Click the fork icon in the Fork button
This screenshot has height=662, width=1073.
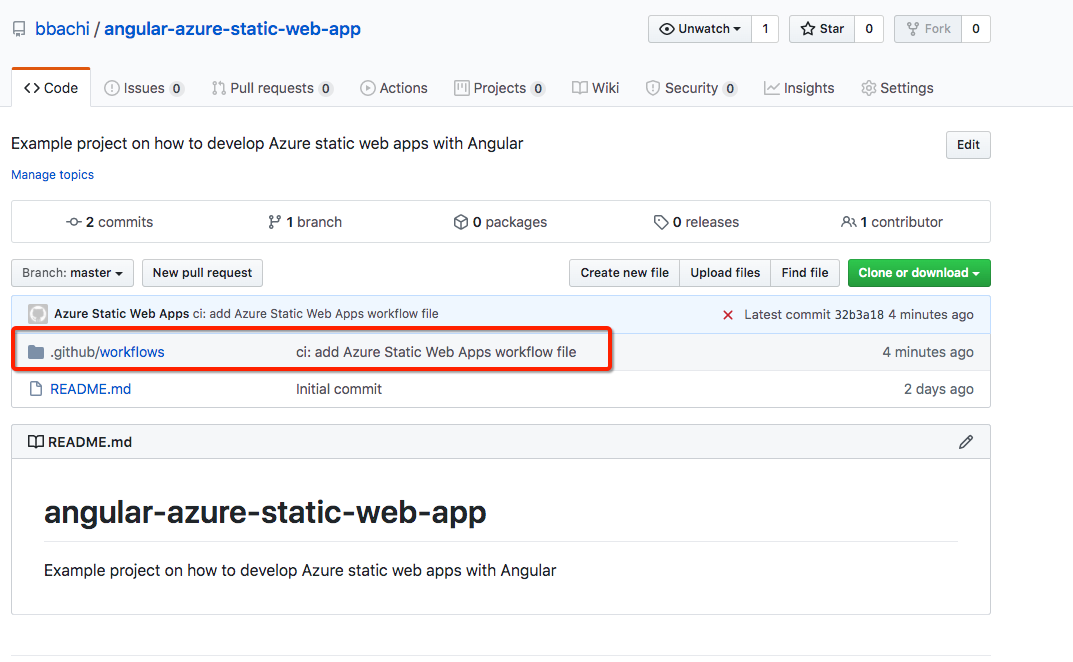[915, 28]
